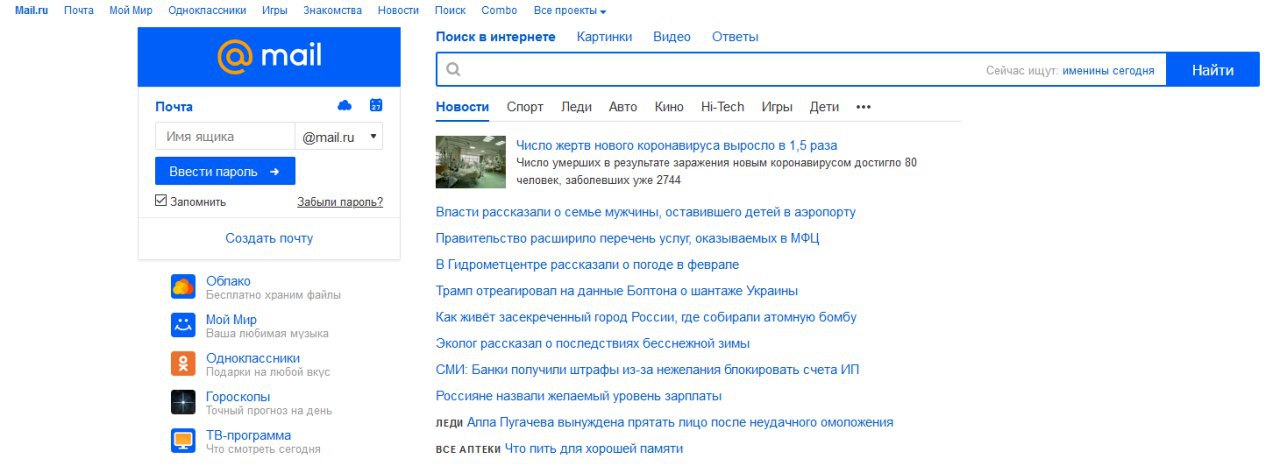Open Поиск in top navigation bar
This screenshot has width=1280, height=466.
coord(451,10)
